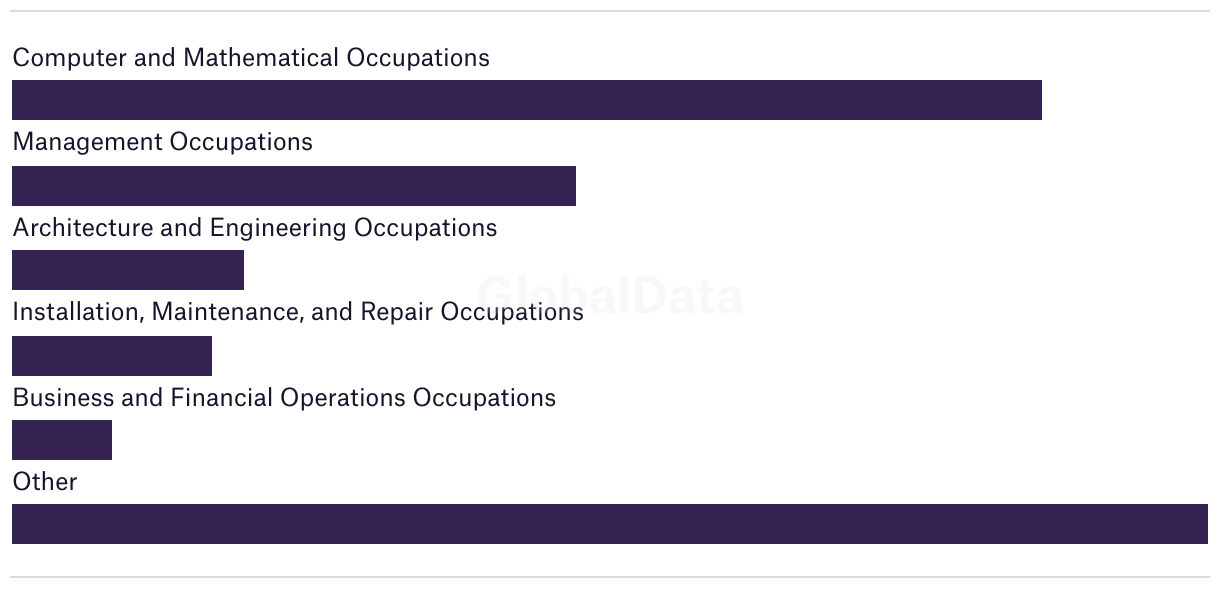This screenshot has width=1220, height=590.
Task: Click the Architecture and Engineering Occupations bar
Action: point(128,270)
